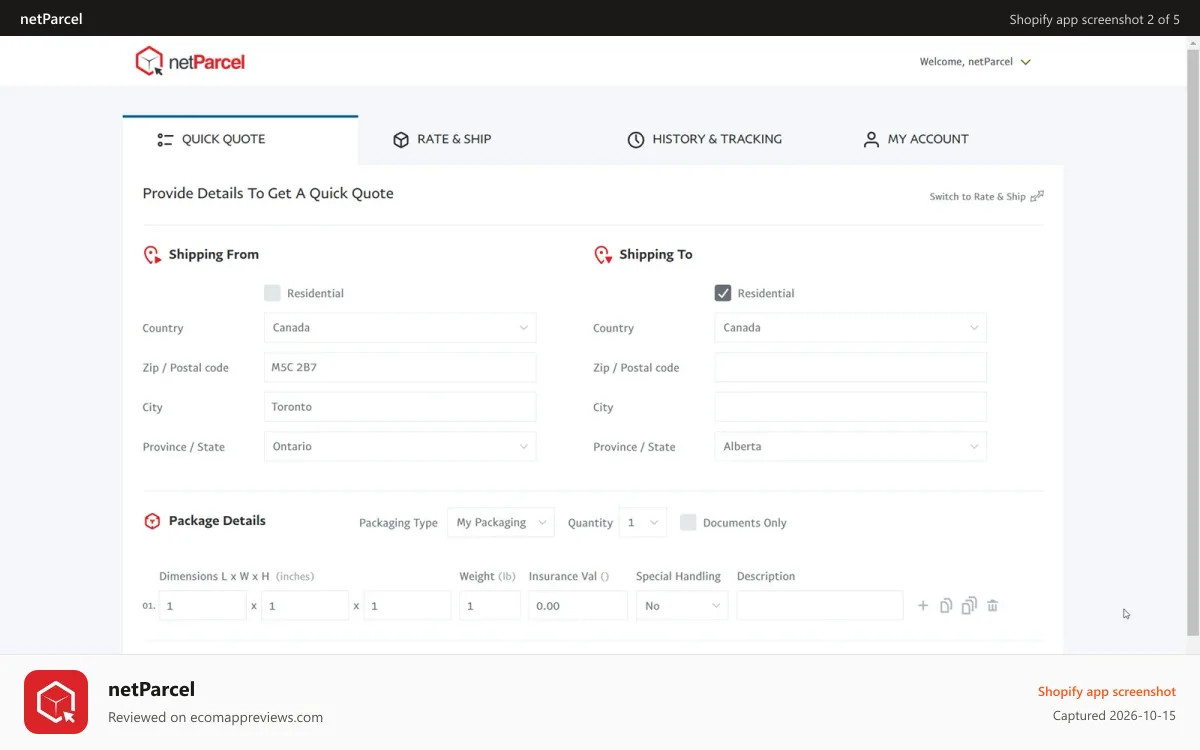Click the My Account person icon
1200x750 pixels.
tap(871, 140)
